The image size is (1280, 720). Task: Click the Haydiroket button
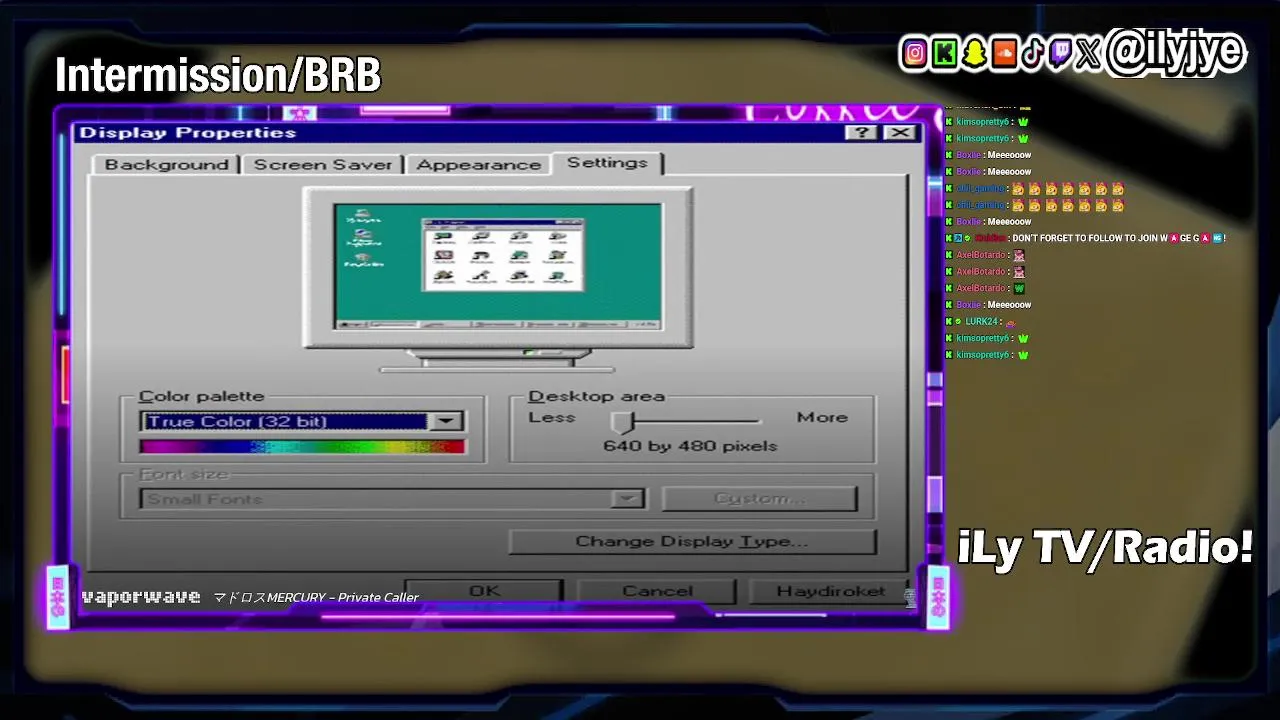830,591
